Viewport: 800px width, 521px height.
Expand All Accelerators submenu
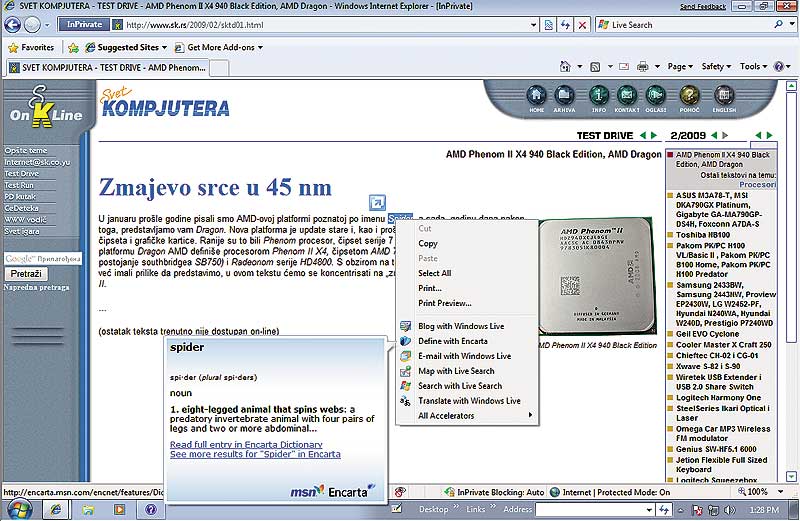click(467, 416)
